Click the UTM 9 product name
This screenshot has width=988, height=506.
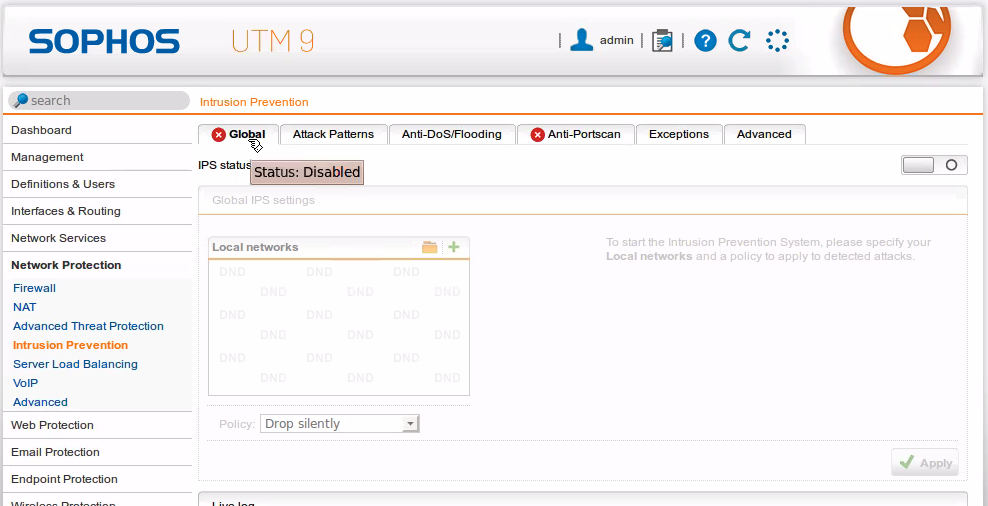click(x=272, y=41)
